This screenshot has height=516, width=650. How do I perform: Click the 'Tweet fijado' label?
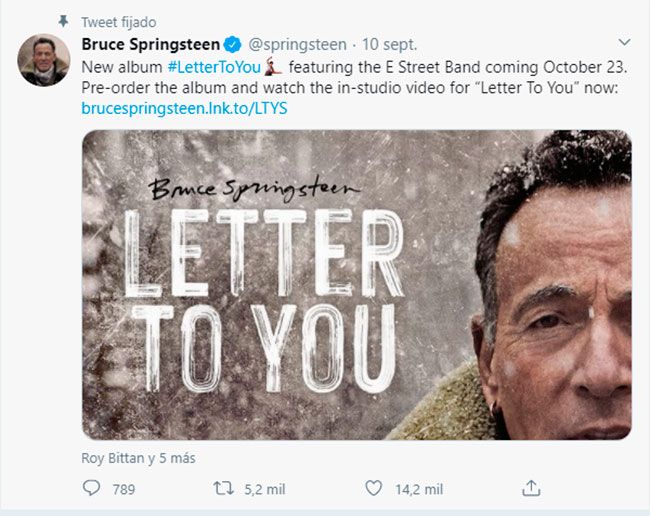(x=119, y=22)
